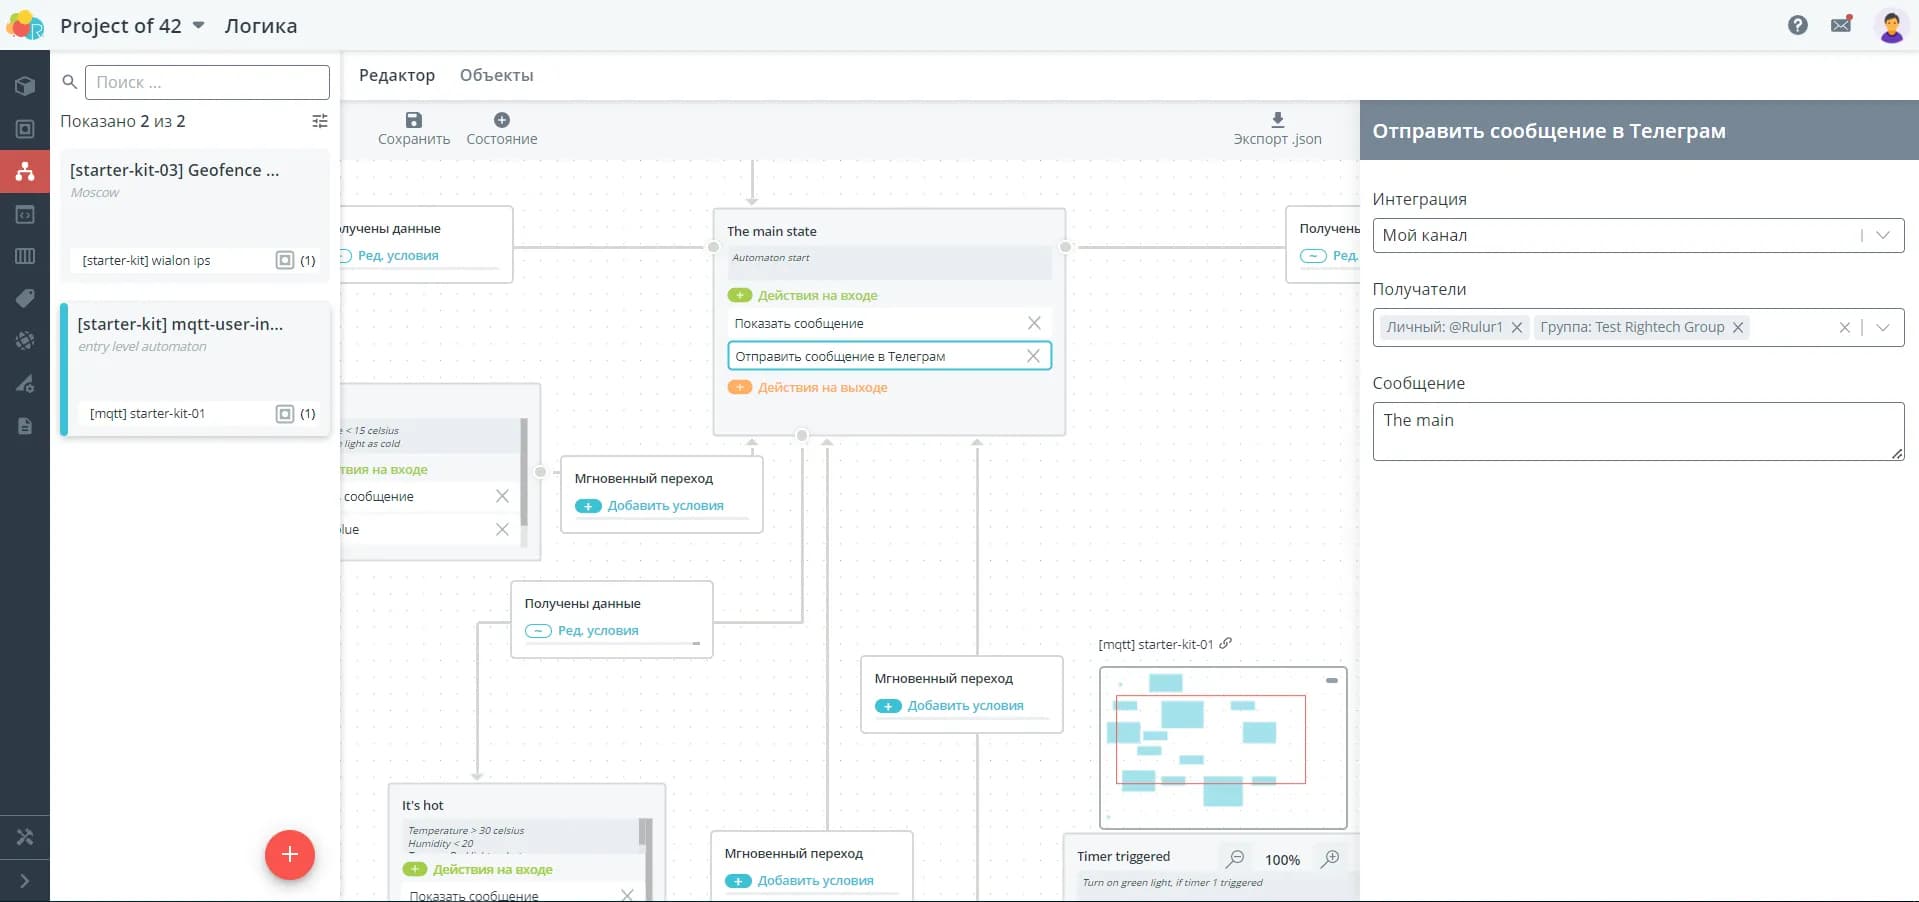
Task: Select the Geofence starter-kit-03 automaton card
Action: [195, 200]
